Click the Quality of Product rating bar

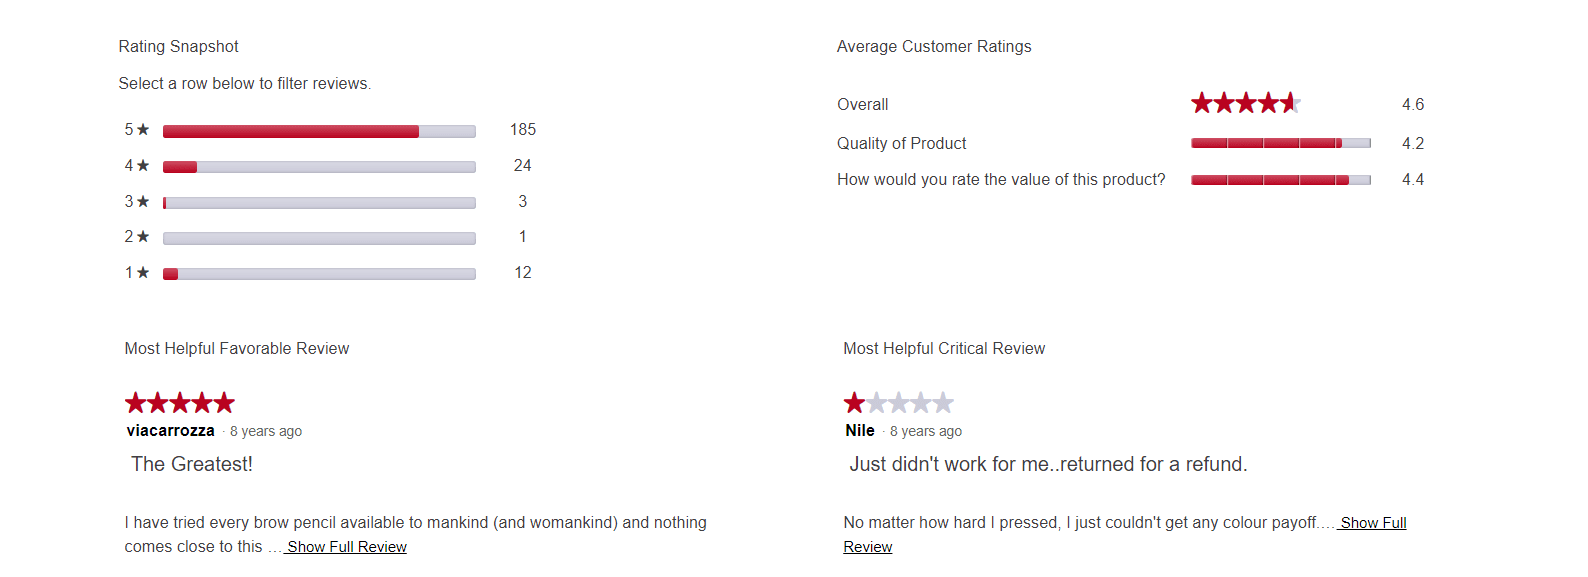pyautogui.click(x=1280, y=143)
